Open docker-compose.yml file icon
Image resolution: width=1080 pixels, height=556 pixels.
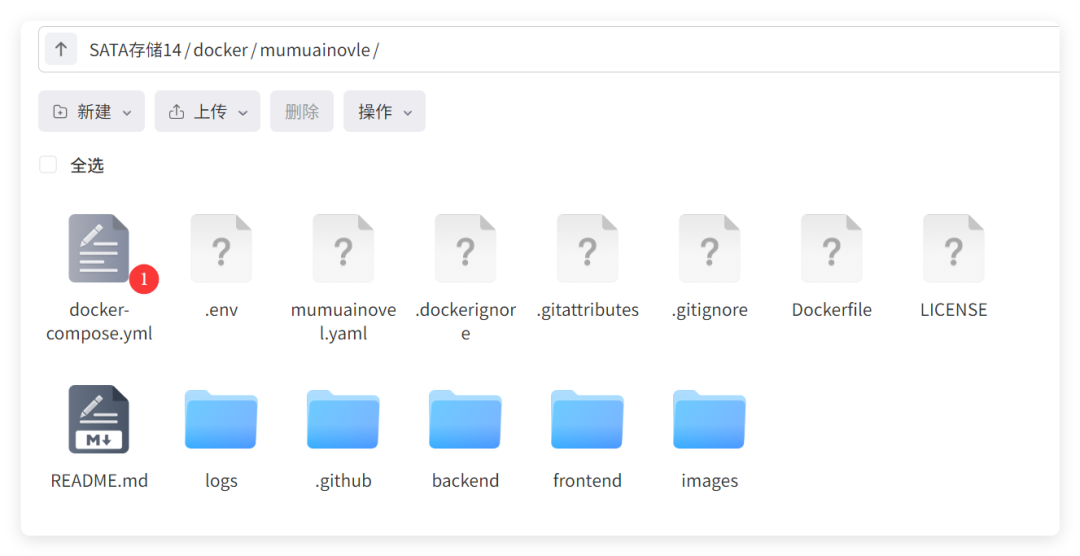pos(98,248)
